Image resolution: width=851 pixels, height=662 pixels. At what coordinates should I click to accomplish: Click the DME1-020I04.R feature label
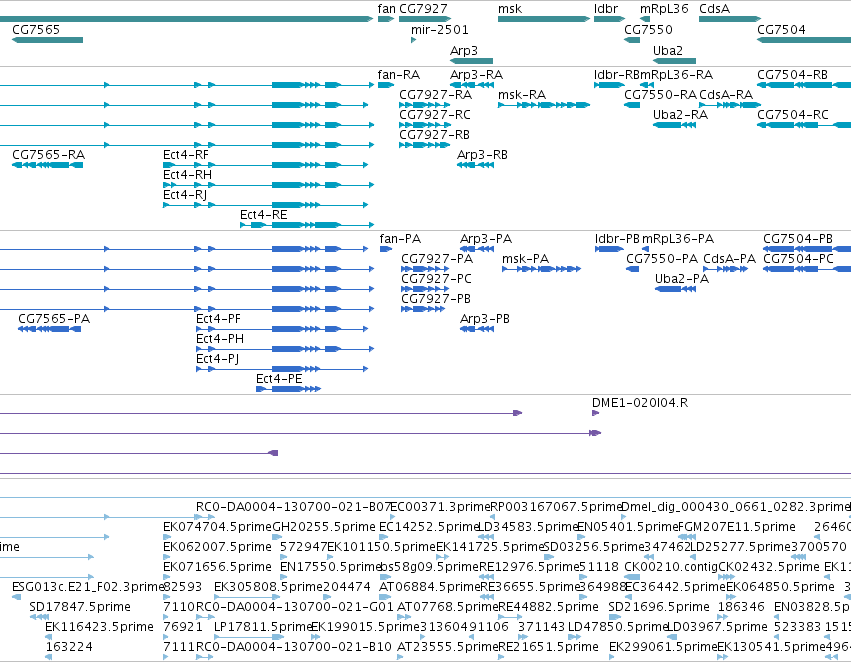(640, 403)
